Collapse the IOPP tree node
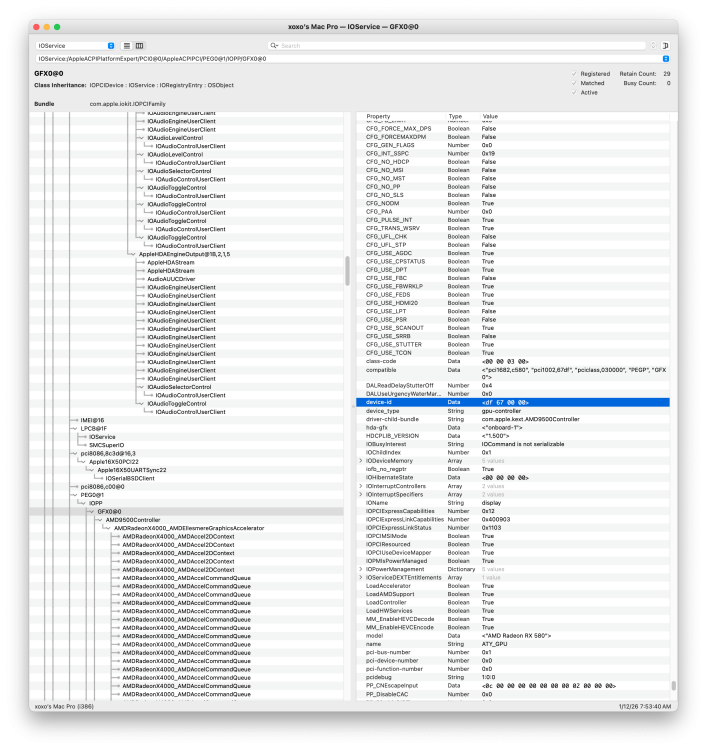Screen dimensions: 707x750 (x=83, y=503)
